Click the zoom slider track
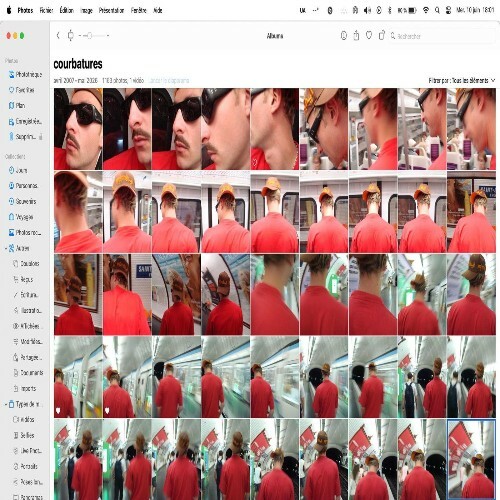This screenshot has height=500, width=500. pos(95,35)
